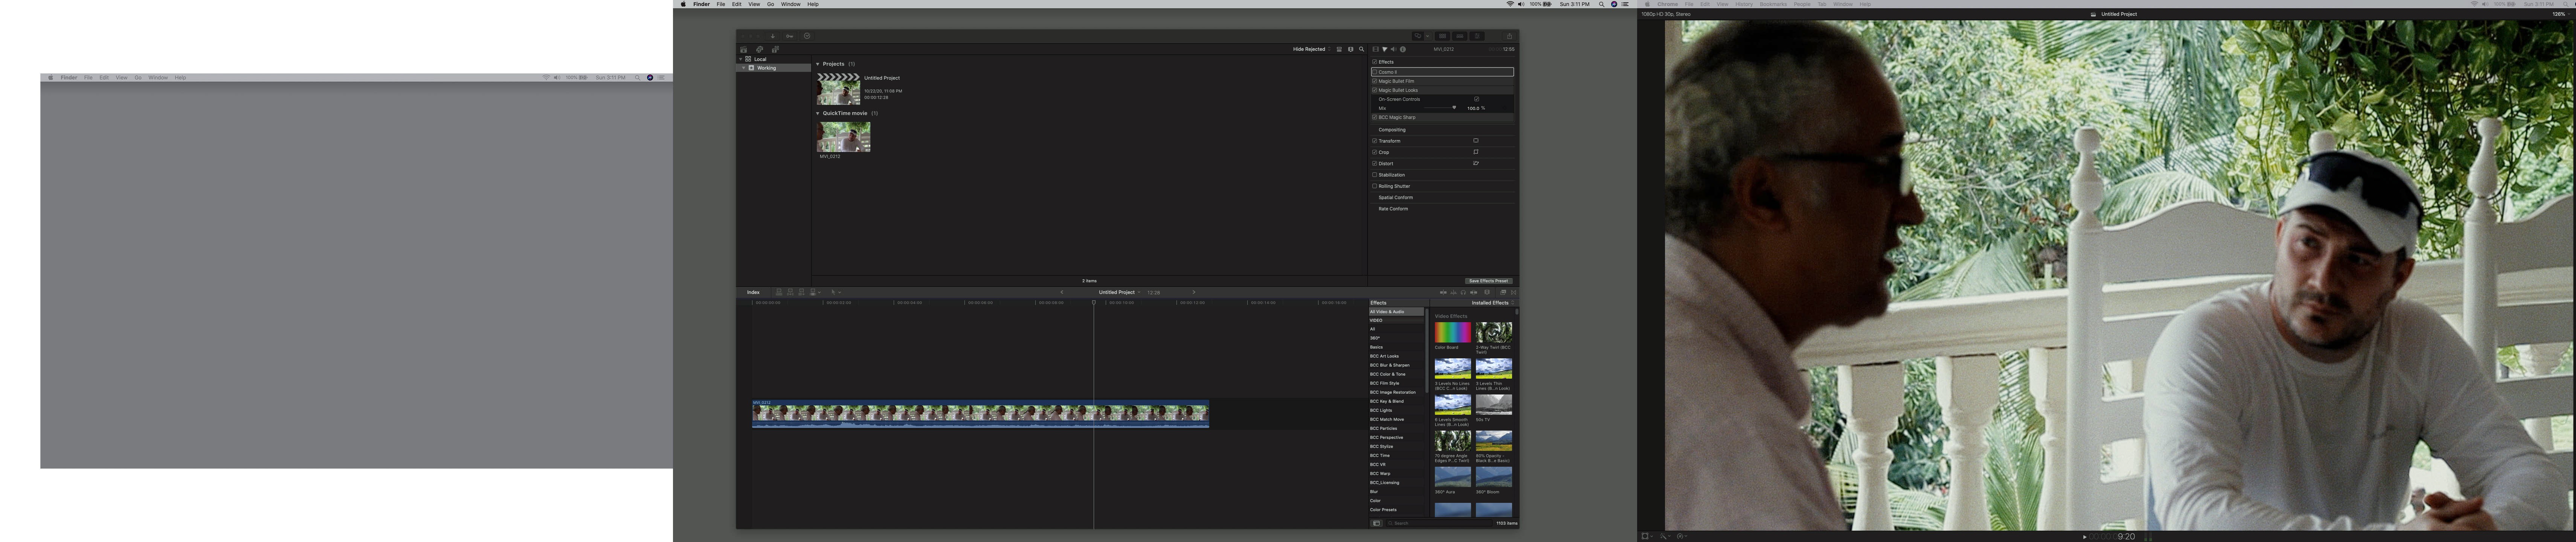Open the browser search magnifier icon
The width and height of the screenshot is (2576, 542).
pos(1361,49)
